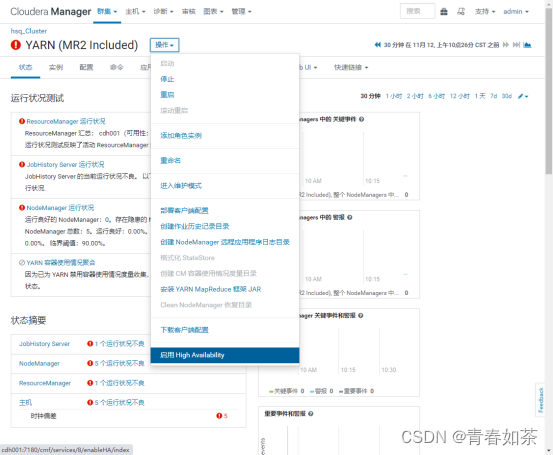553x455 pixels.
Task: Choose 进入维护模式 in the actions menu
Action: tap(181, 186)
